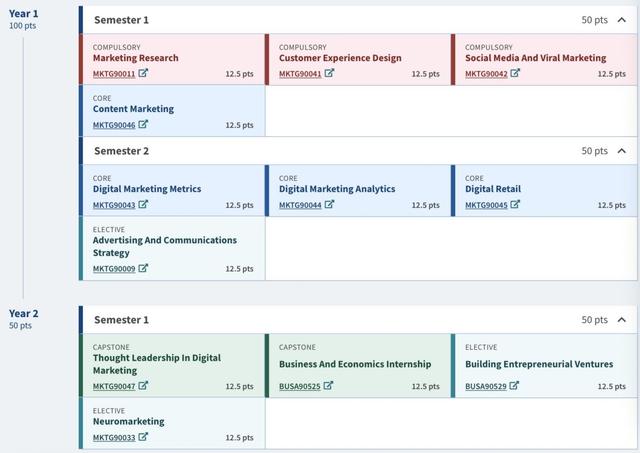Screen dimensions: 640x453
Task: Click external link icon beside MKTG90043
Action: [x=143, y=204]
